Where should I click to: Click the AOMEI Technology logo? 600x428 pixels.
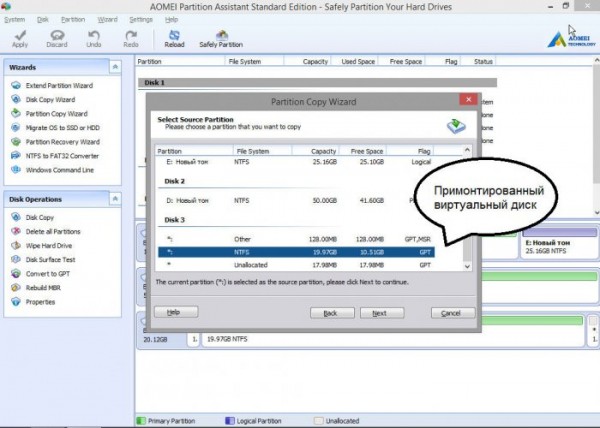click(x=571, y=39)
